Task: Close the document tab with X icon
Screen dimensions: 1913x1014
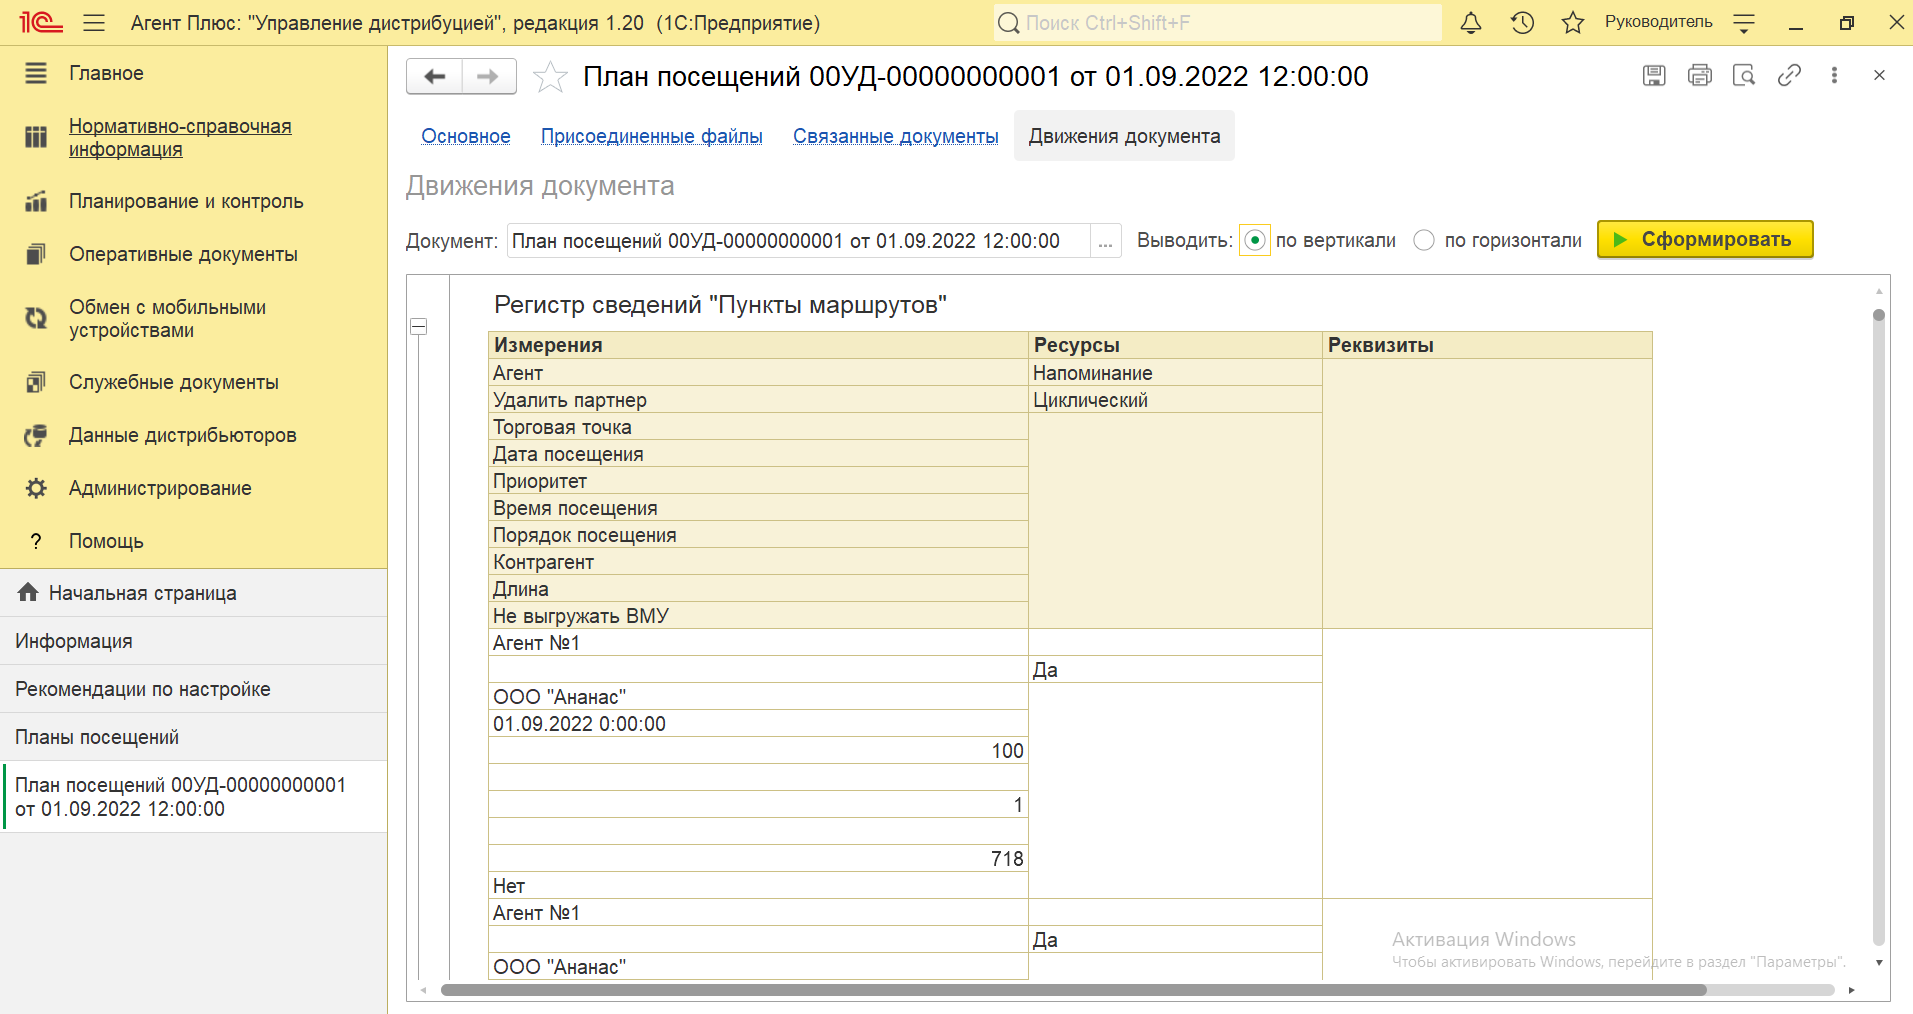Action: pos(1879,75)
